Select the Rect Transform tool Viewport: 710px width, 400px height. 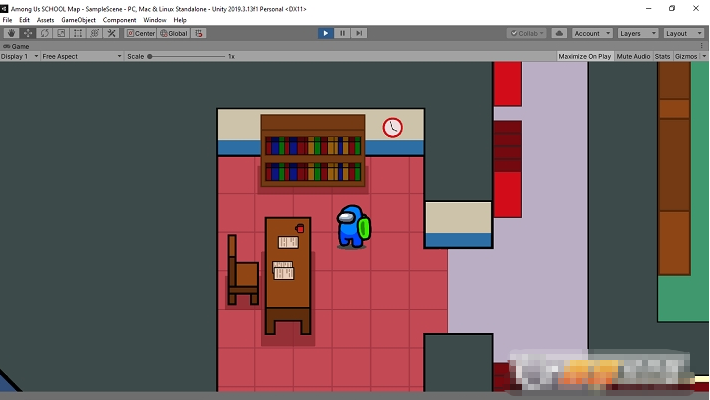78,33
